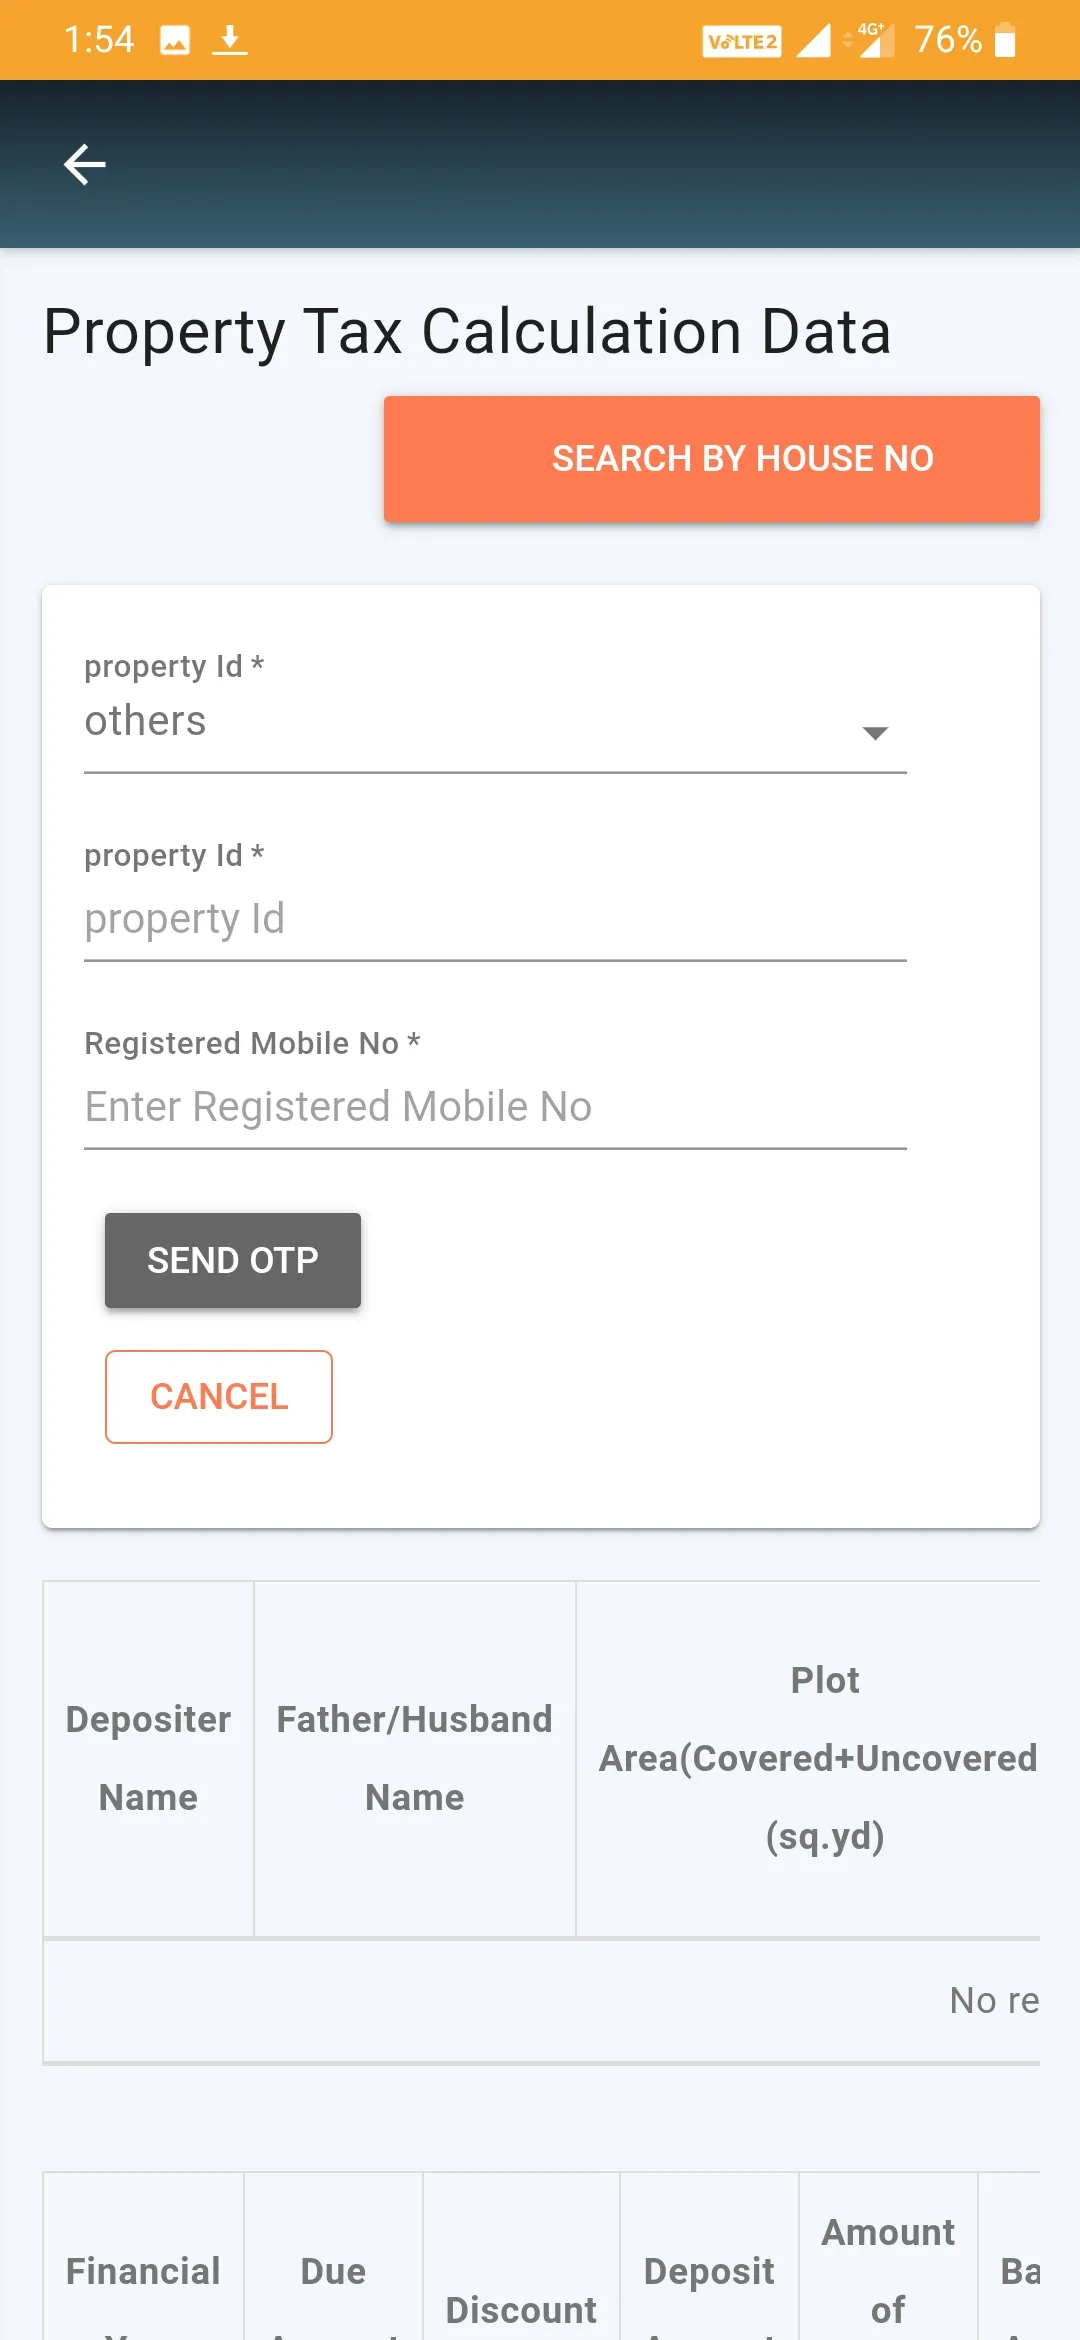Image resolution: width=1080 pixels, height=2340 pixels.
Task: Click the SEND OTP button
Action: pos(233,1260)
